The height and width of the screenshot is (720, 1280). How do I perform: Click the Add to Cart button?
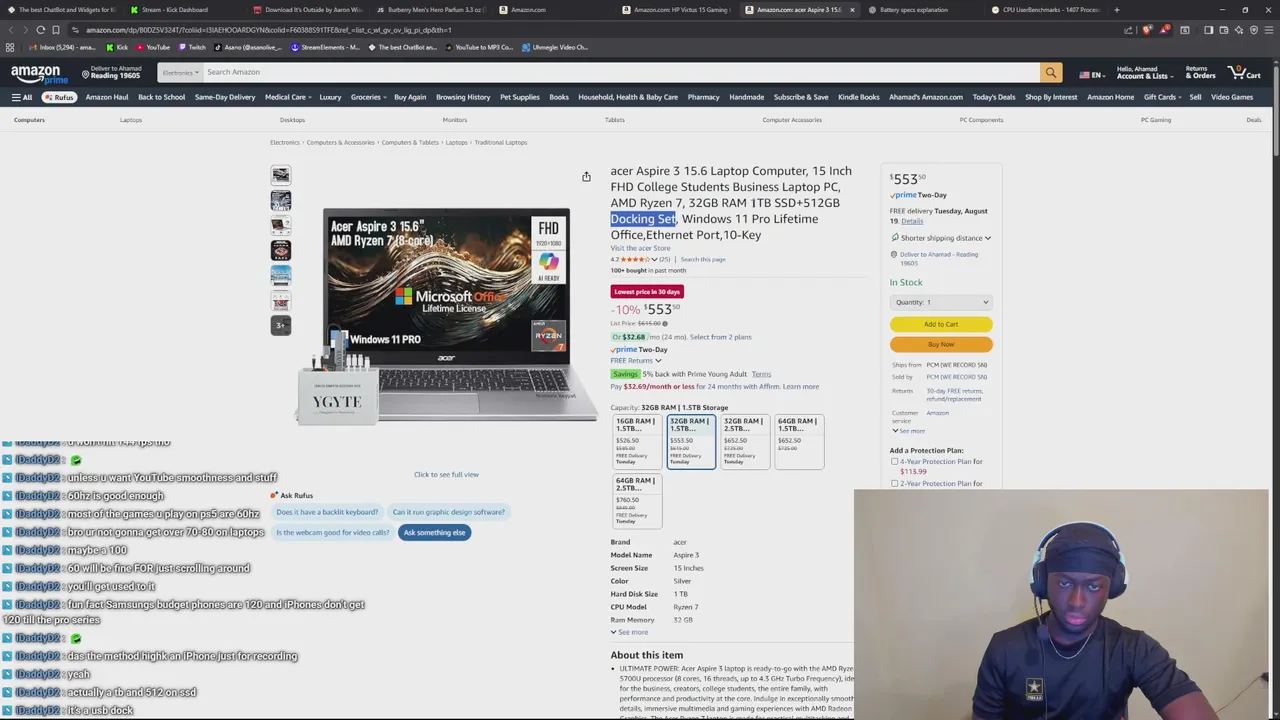[941, 324]
